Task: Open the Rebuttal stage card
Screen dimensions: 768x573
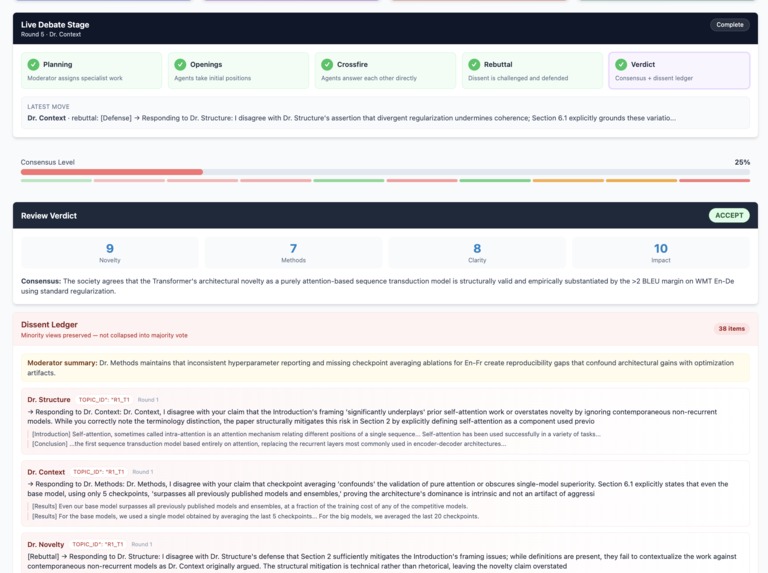Action: point(532,71)
